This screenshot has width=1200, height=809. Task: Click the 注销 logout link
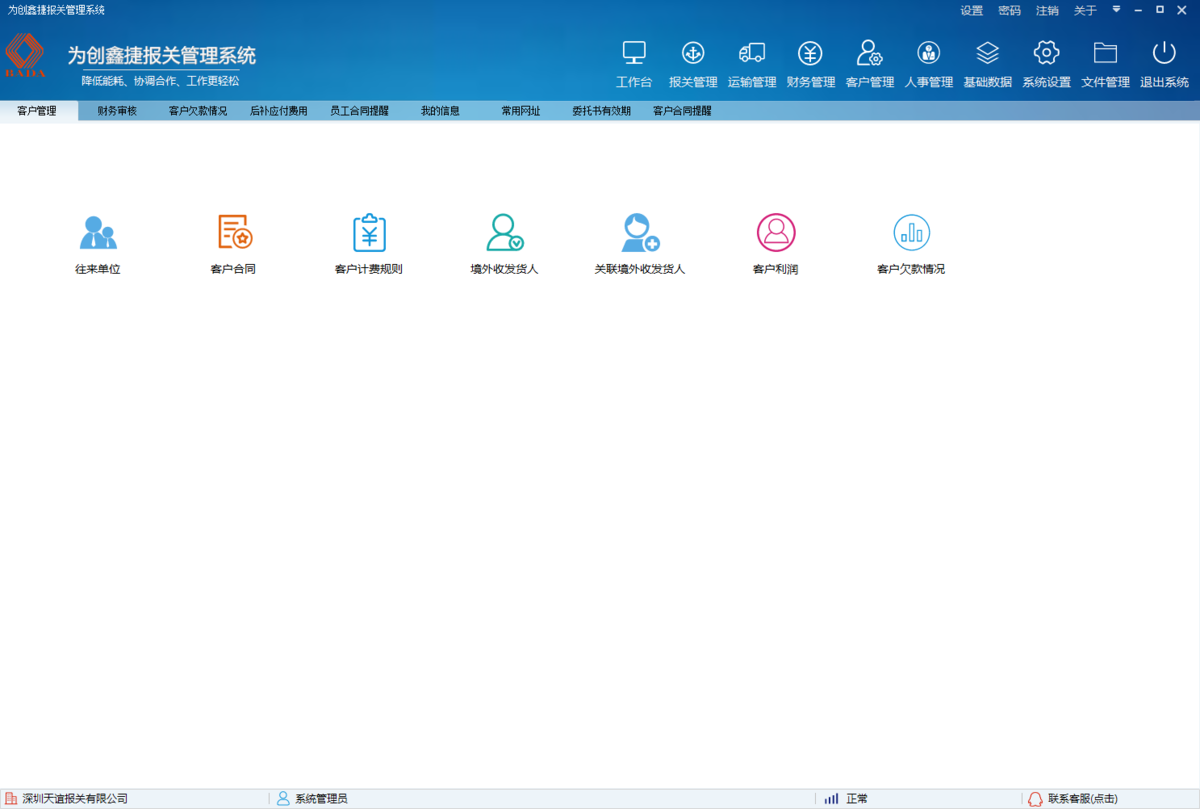(x=1046, y=10)
